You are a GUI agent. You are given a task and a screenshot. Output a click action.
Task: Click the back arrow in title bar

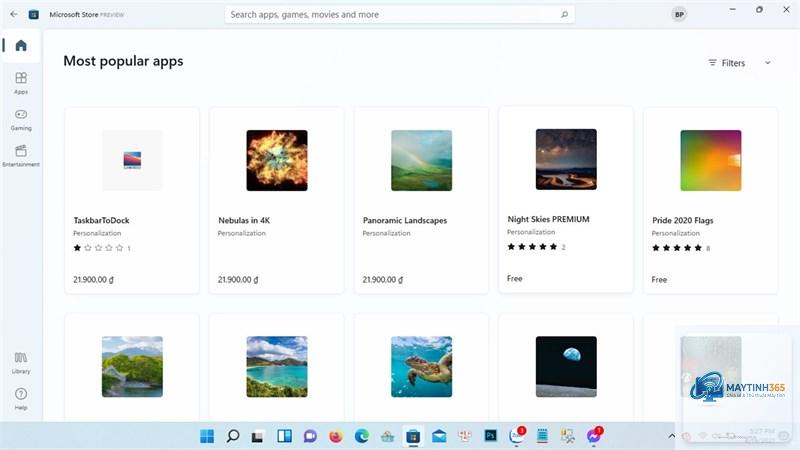click(14, 14)
